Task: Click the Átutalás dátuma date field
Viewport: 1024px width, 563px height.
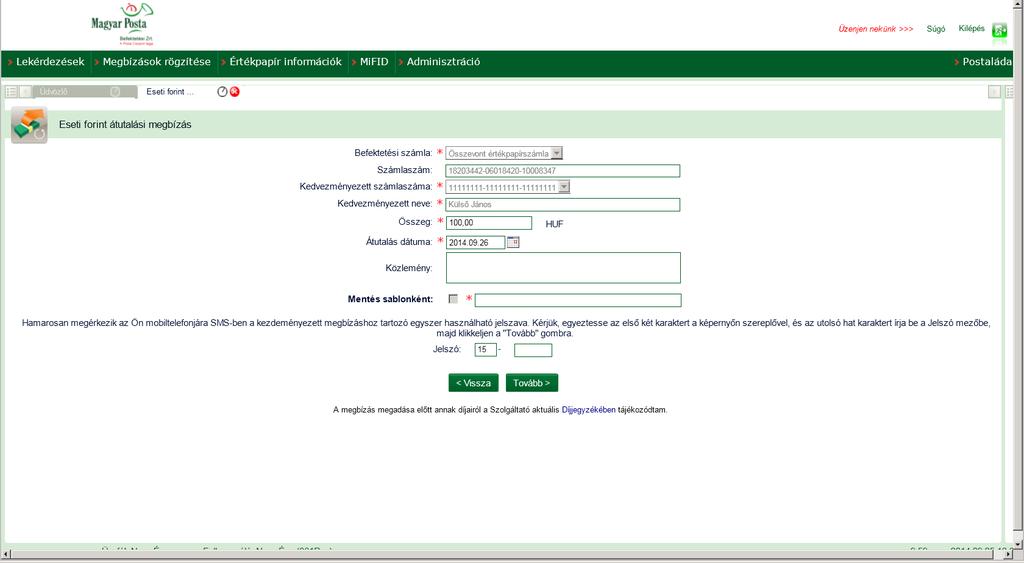Action: (x=475, y=243)
